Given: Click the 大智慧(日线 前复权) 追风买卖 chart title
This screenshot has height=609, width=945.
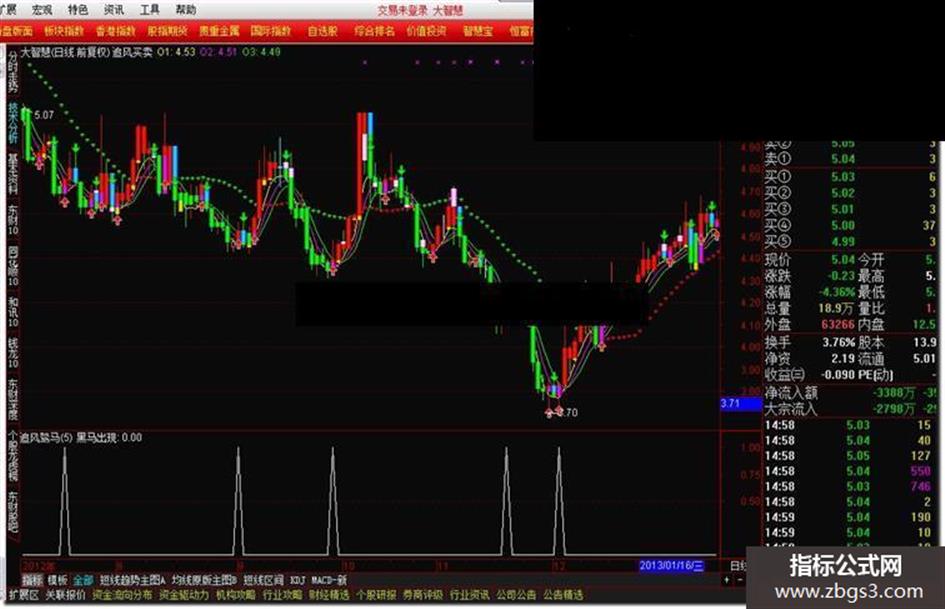Looking at the screenshot, I should (x=87, y=52).
